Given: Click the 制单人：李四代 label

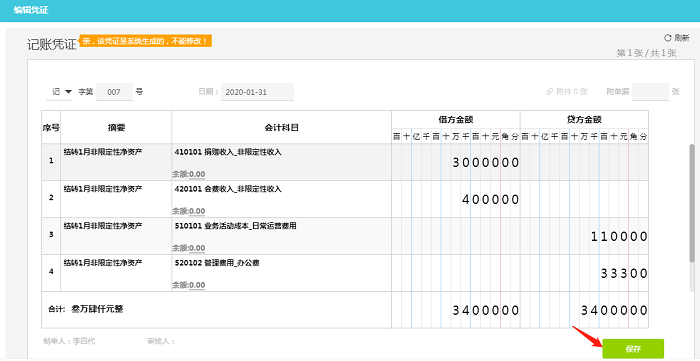Looking at the screenshot, I should [x=69, y=341].
